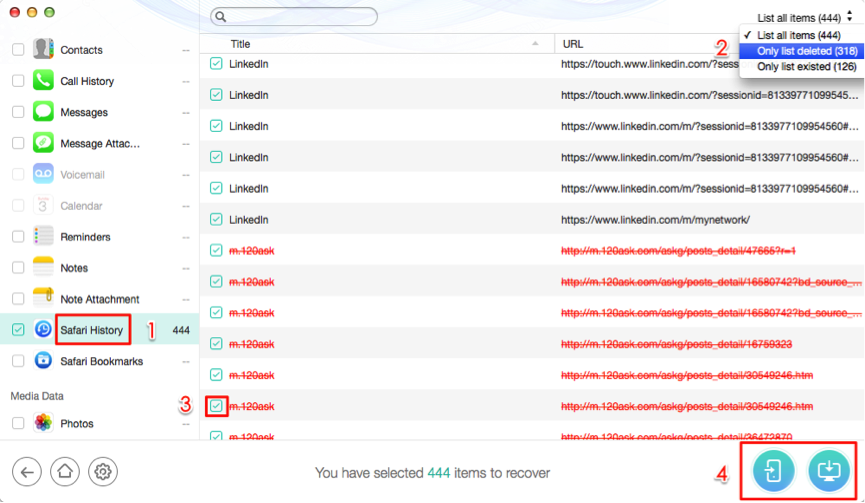The width and height of the screenshot is (865, 503).
Task: Select the Note Attachment category label
Action: [x=100, y=299]
